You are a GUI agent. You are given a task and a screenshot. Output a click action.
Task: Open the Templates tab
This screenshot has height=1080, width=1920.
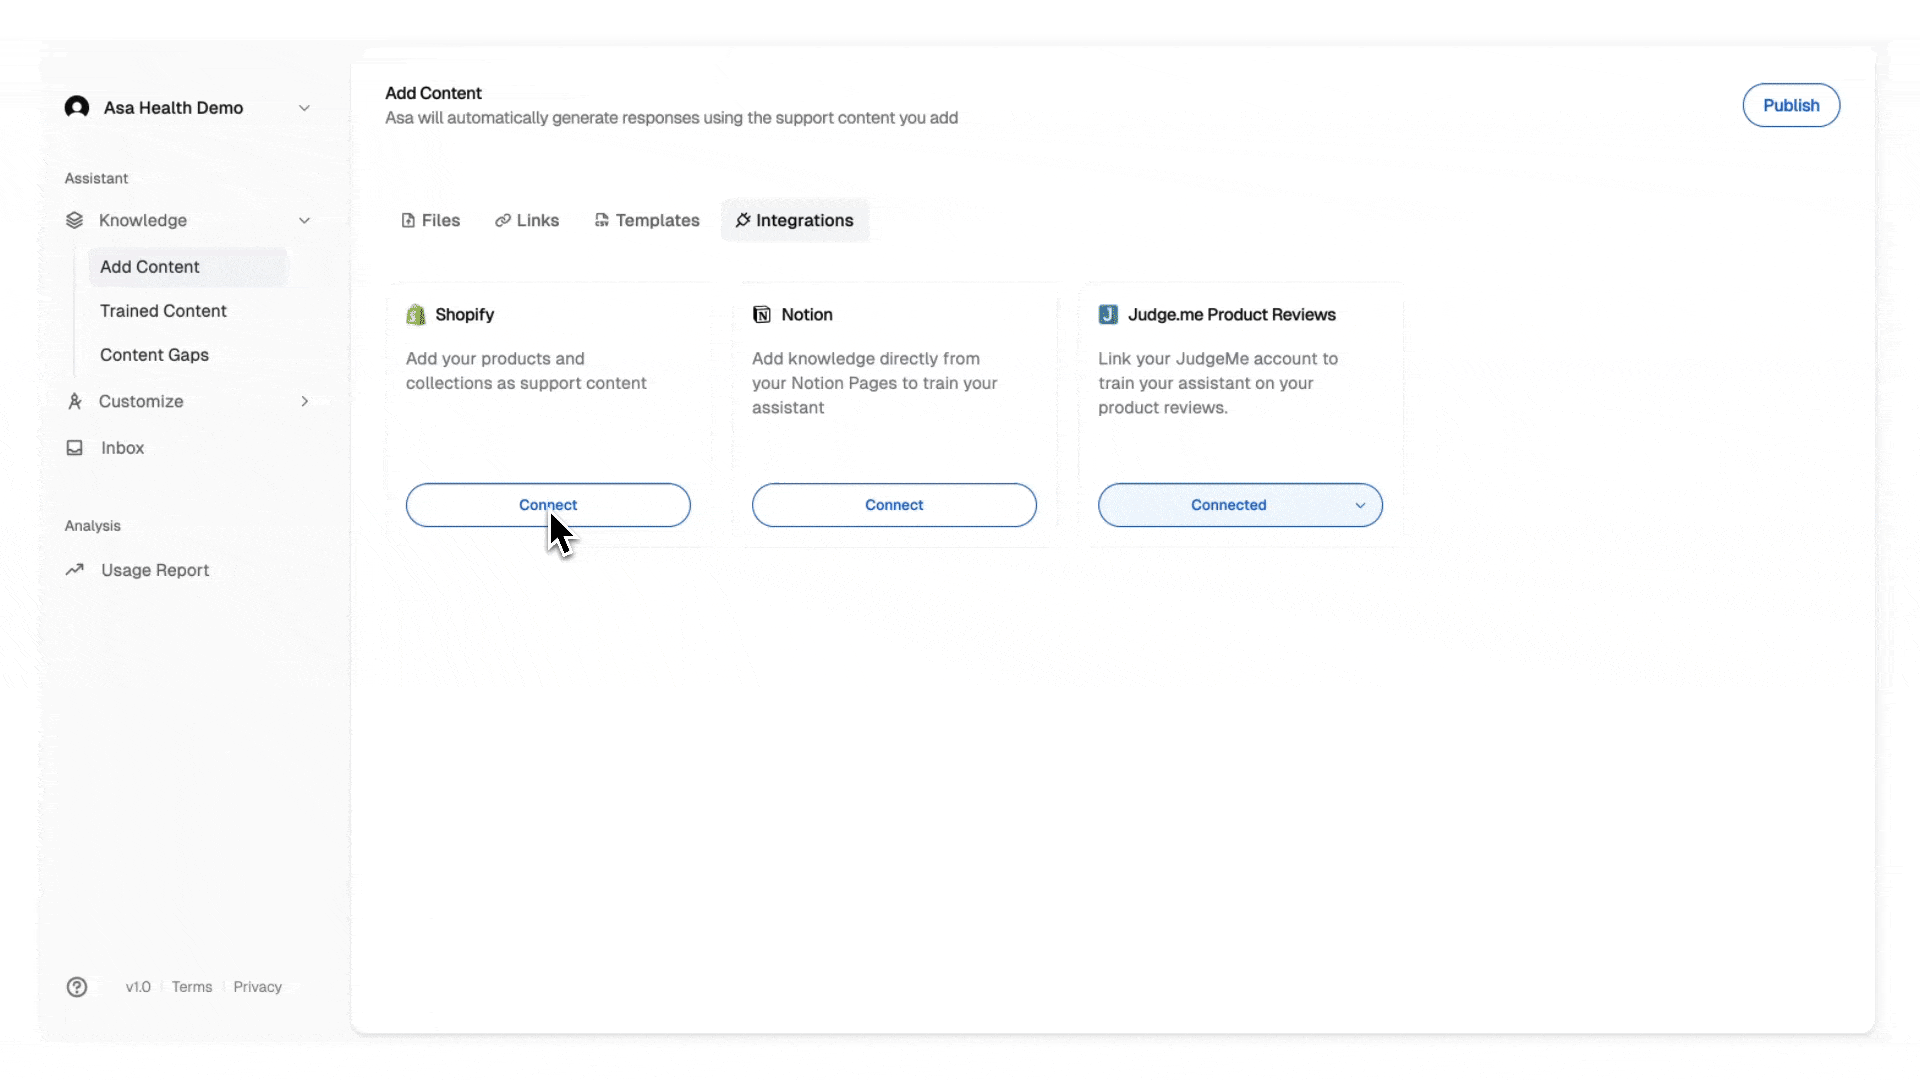[647, 220]
